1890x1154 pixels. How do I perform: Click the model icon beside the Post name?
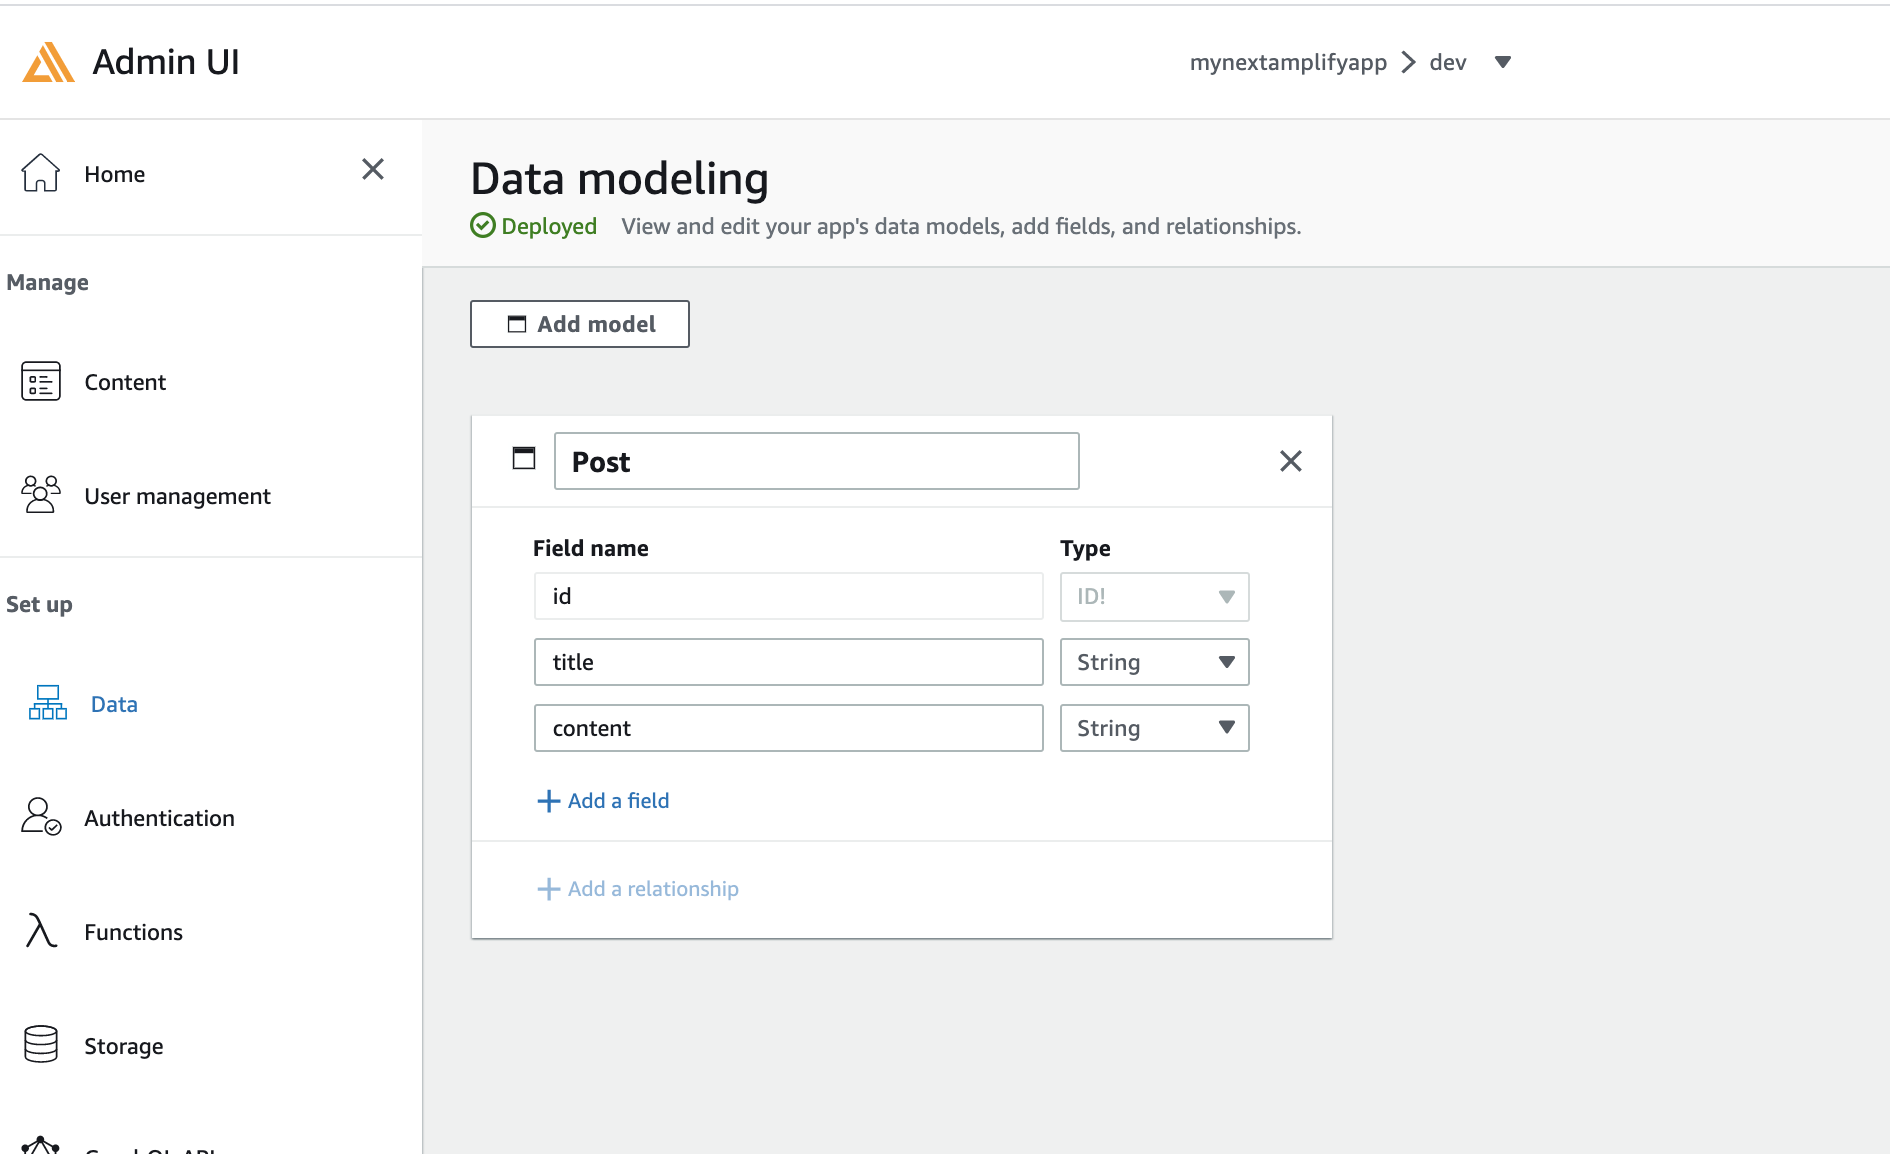pos(523,457)
